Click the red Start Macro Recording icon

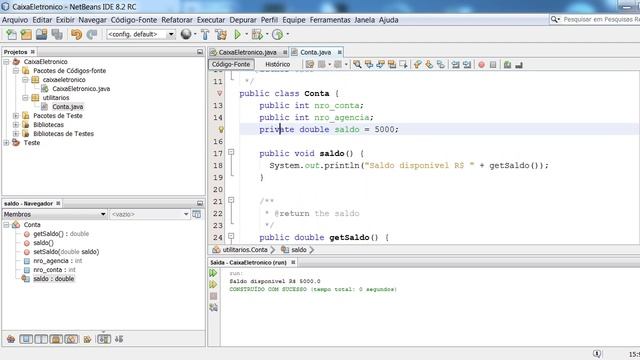[x=481, y=64]
